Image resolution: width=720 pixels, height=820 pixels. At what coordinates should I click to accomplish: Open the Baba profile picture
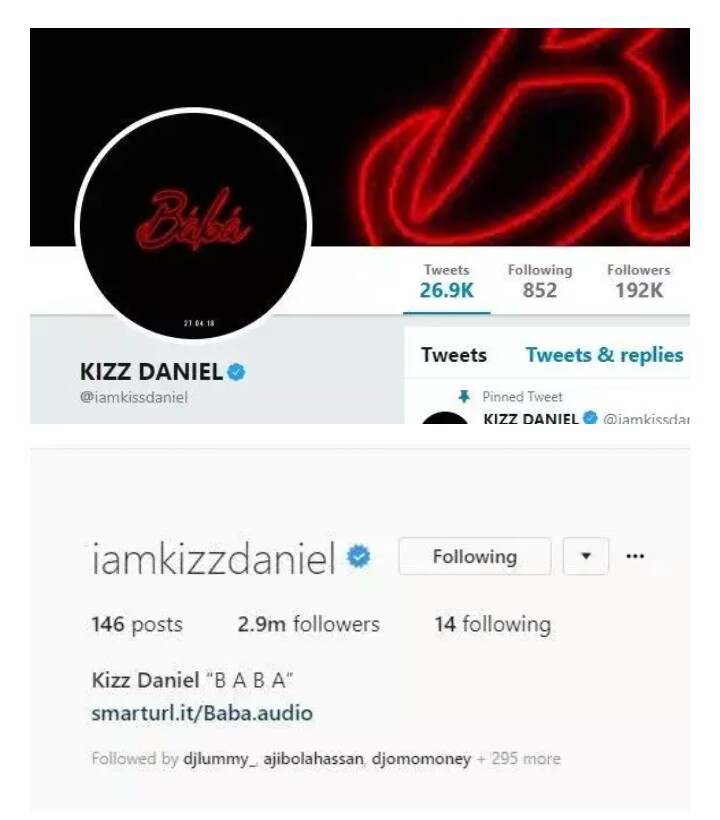point(193,226)
